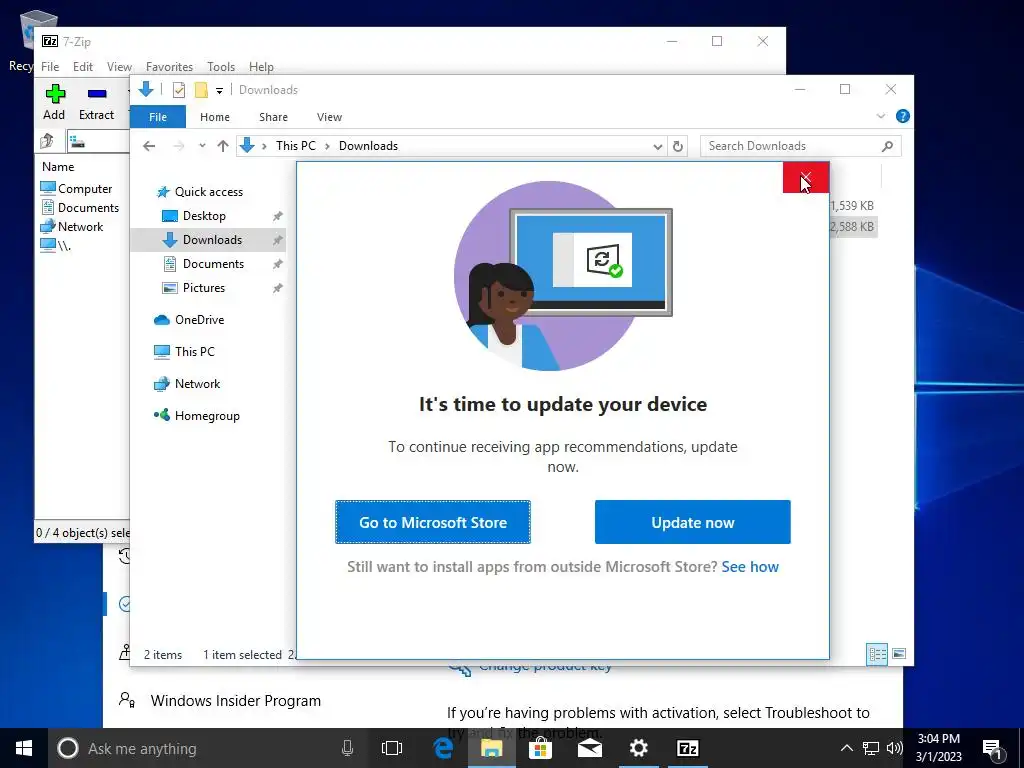Open 7-Zip View menu
The width and height of the screenshot is (1024, 768).
(x=119, y=67)
